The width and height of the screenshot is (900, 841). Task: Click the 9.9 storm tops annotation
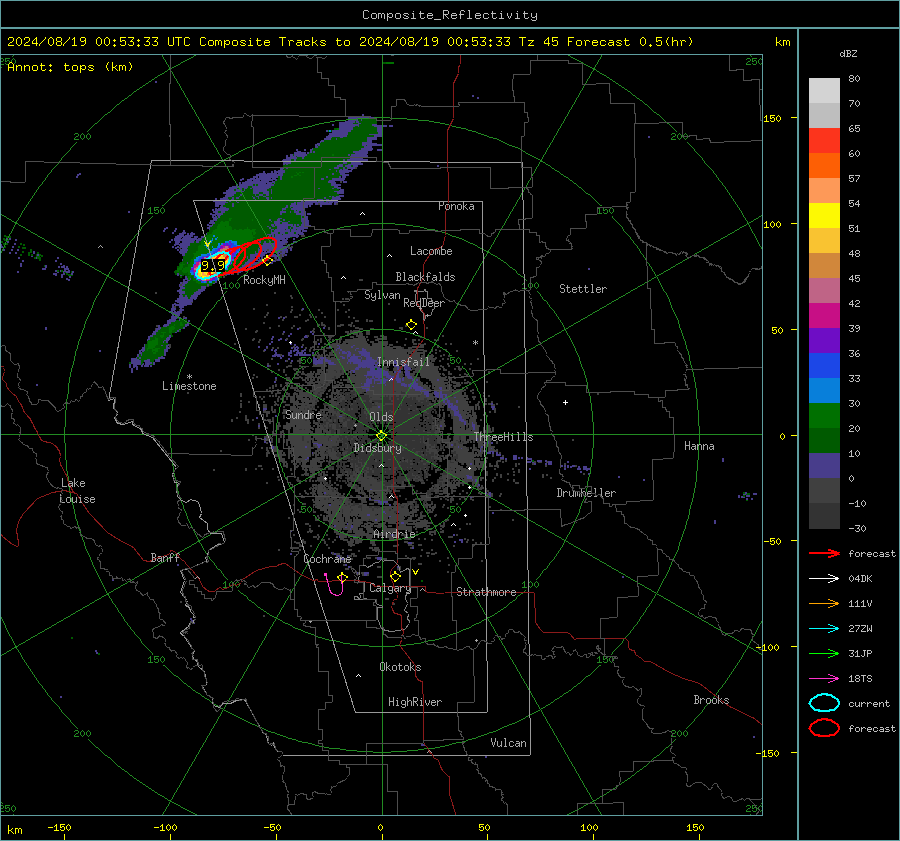click(x=213, y=265)
